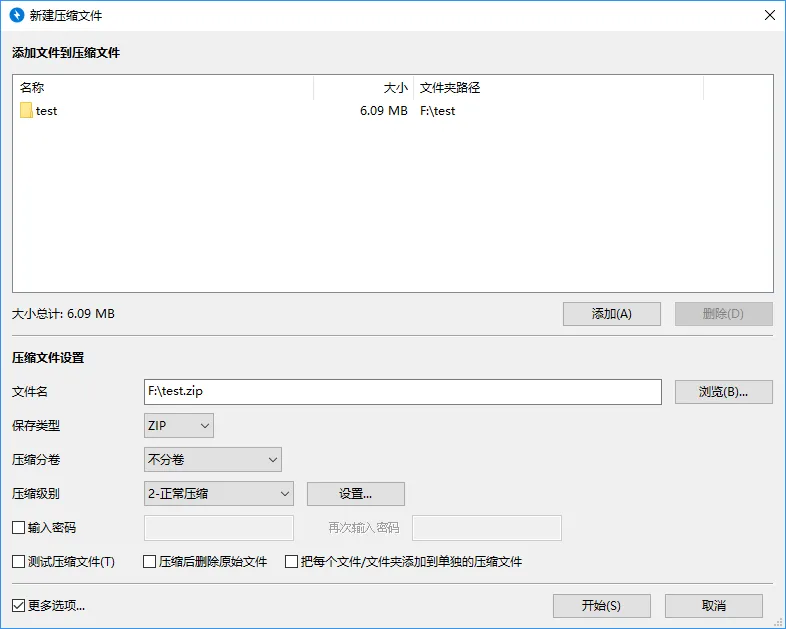The image size is (786, 629).
Task: Check 把每个文件/文件夹添加到单独的压缩文件 option
Action: click(292, 562)
